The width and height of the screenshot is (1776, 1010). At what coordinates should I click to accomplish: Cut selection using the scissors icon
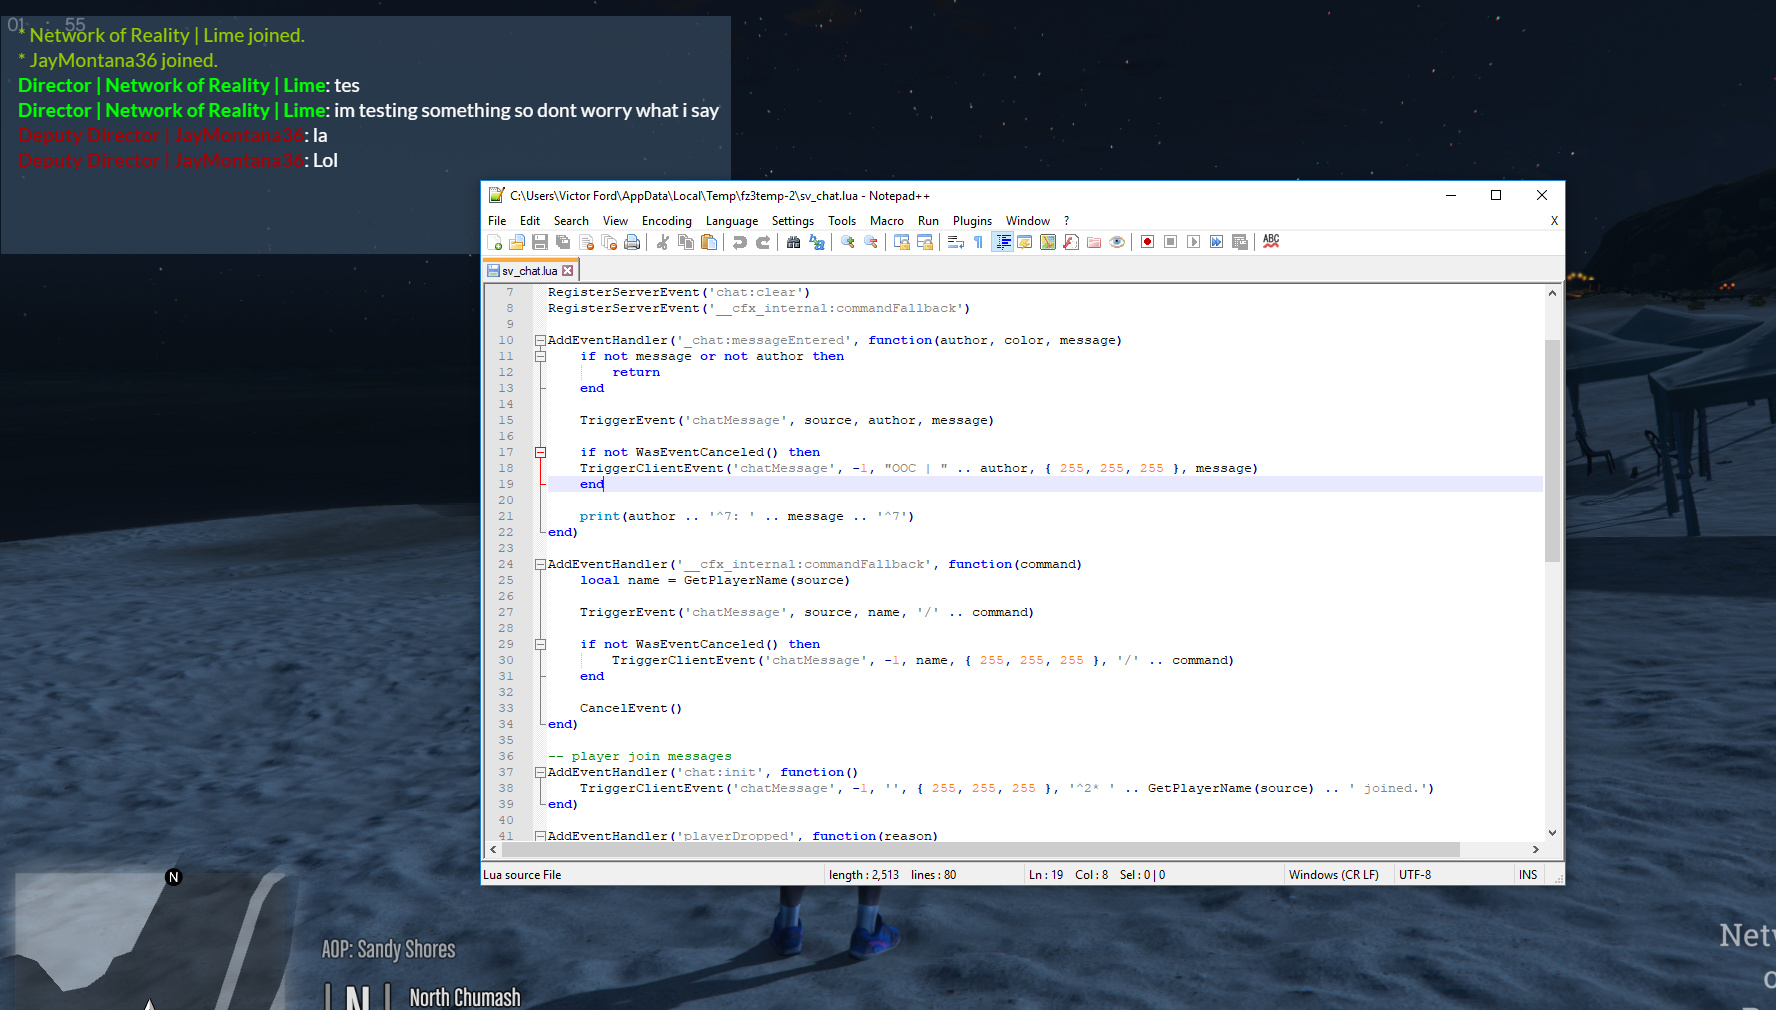click(x=662, y=242)
